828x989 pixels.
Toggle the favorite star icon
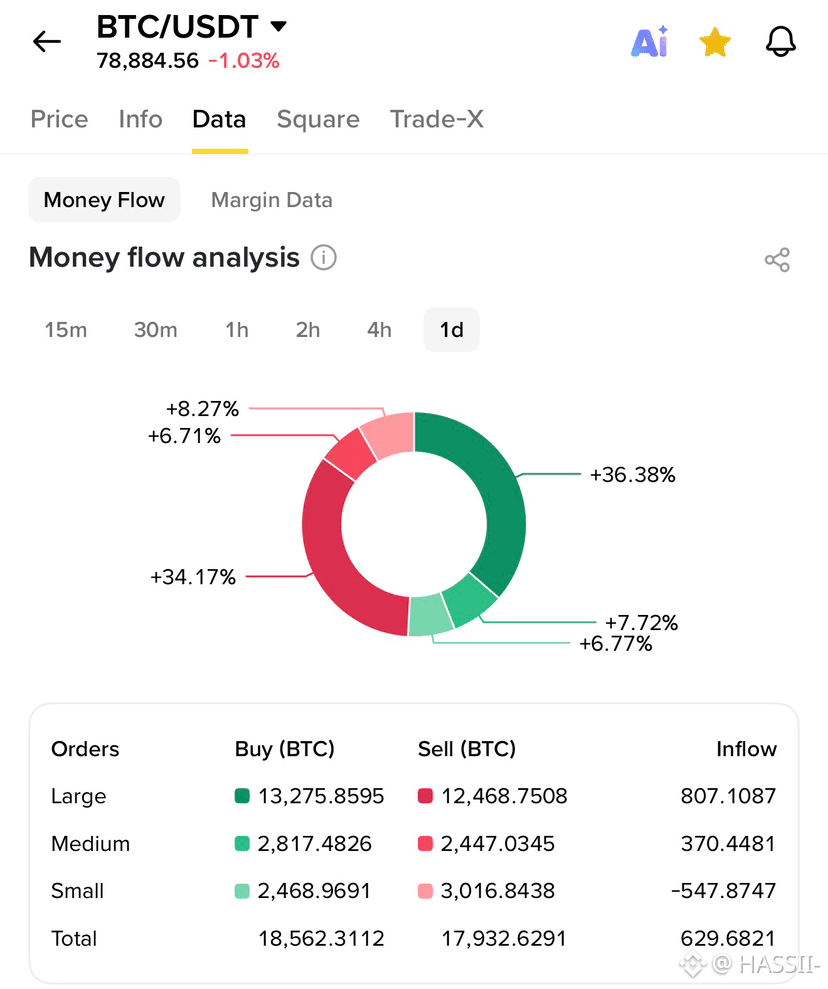click(x=715, y=42)
